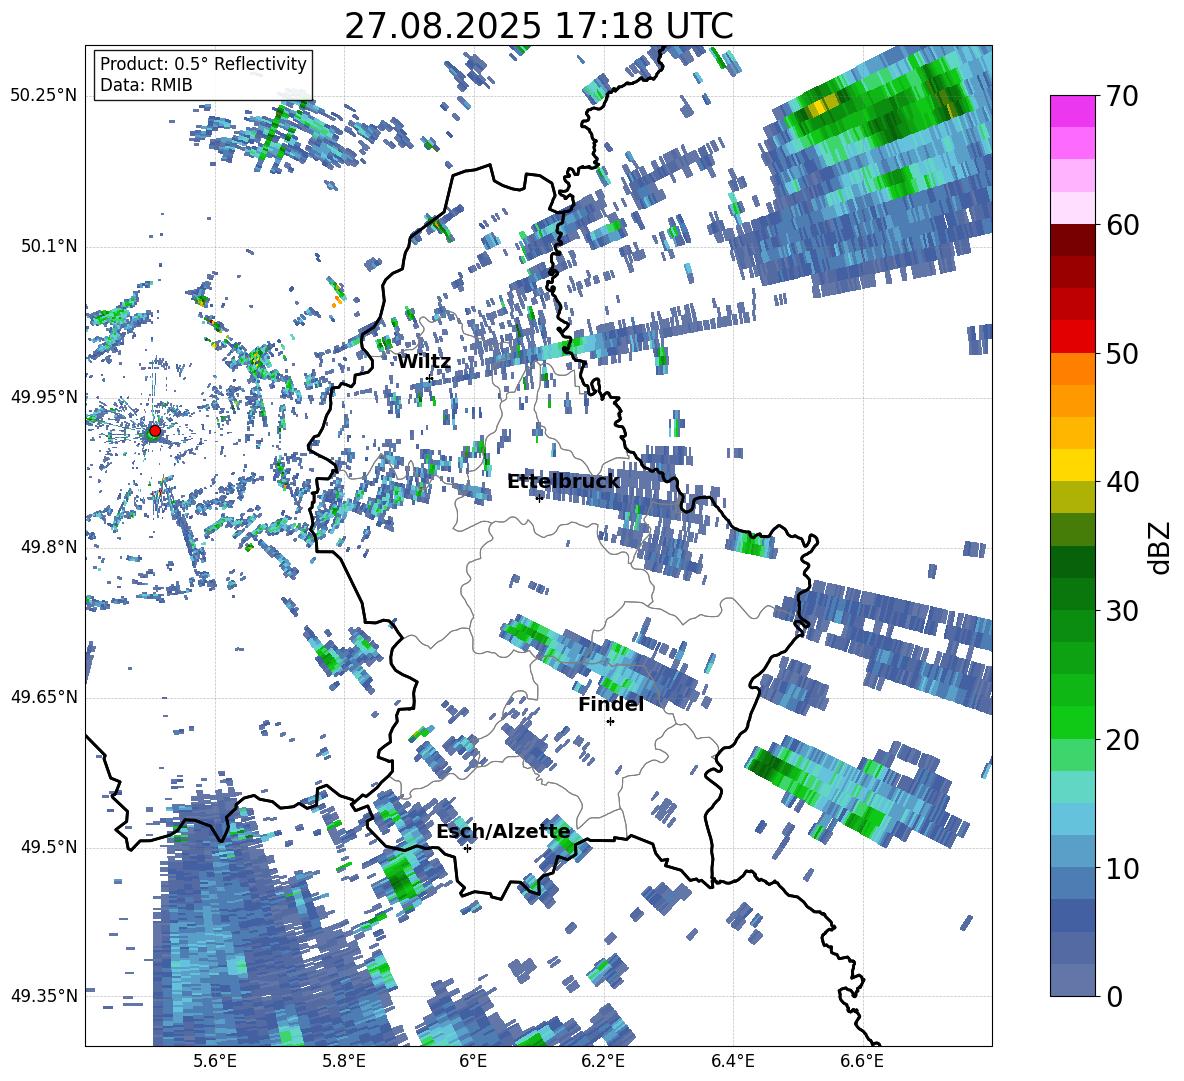The image size is (1184, 1081).
Task: Click the dBZ colorbar axis label
Action: point(1161,547)
